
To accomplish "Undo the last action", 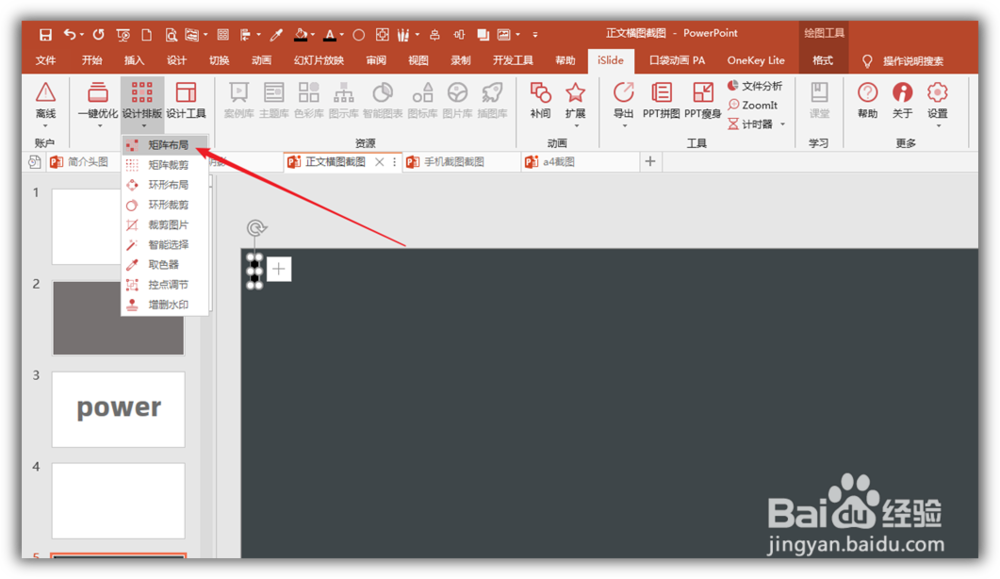I will 70,34.
